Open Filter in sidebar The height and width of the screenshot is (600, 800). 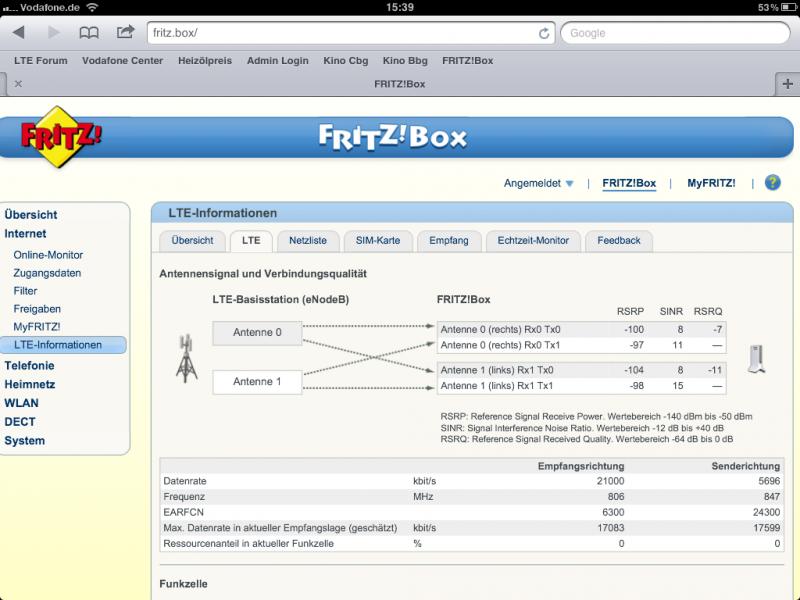(25, 291)
